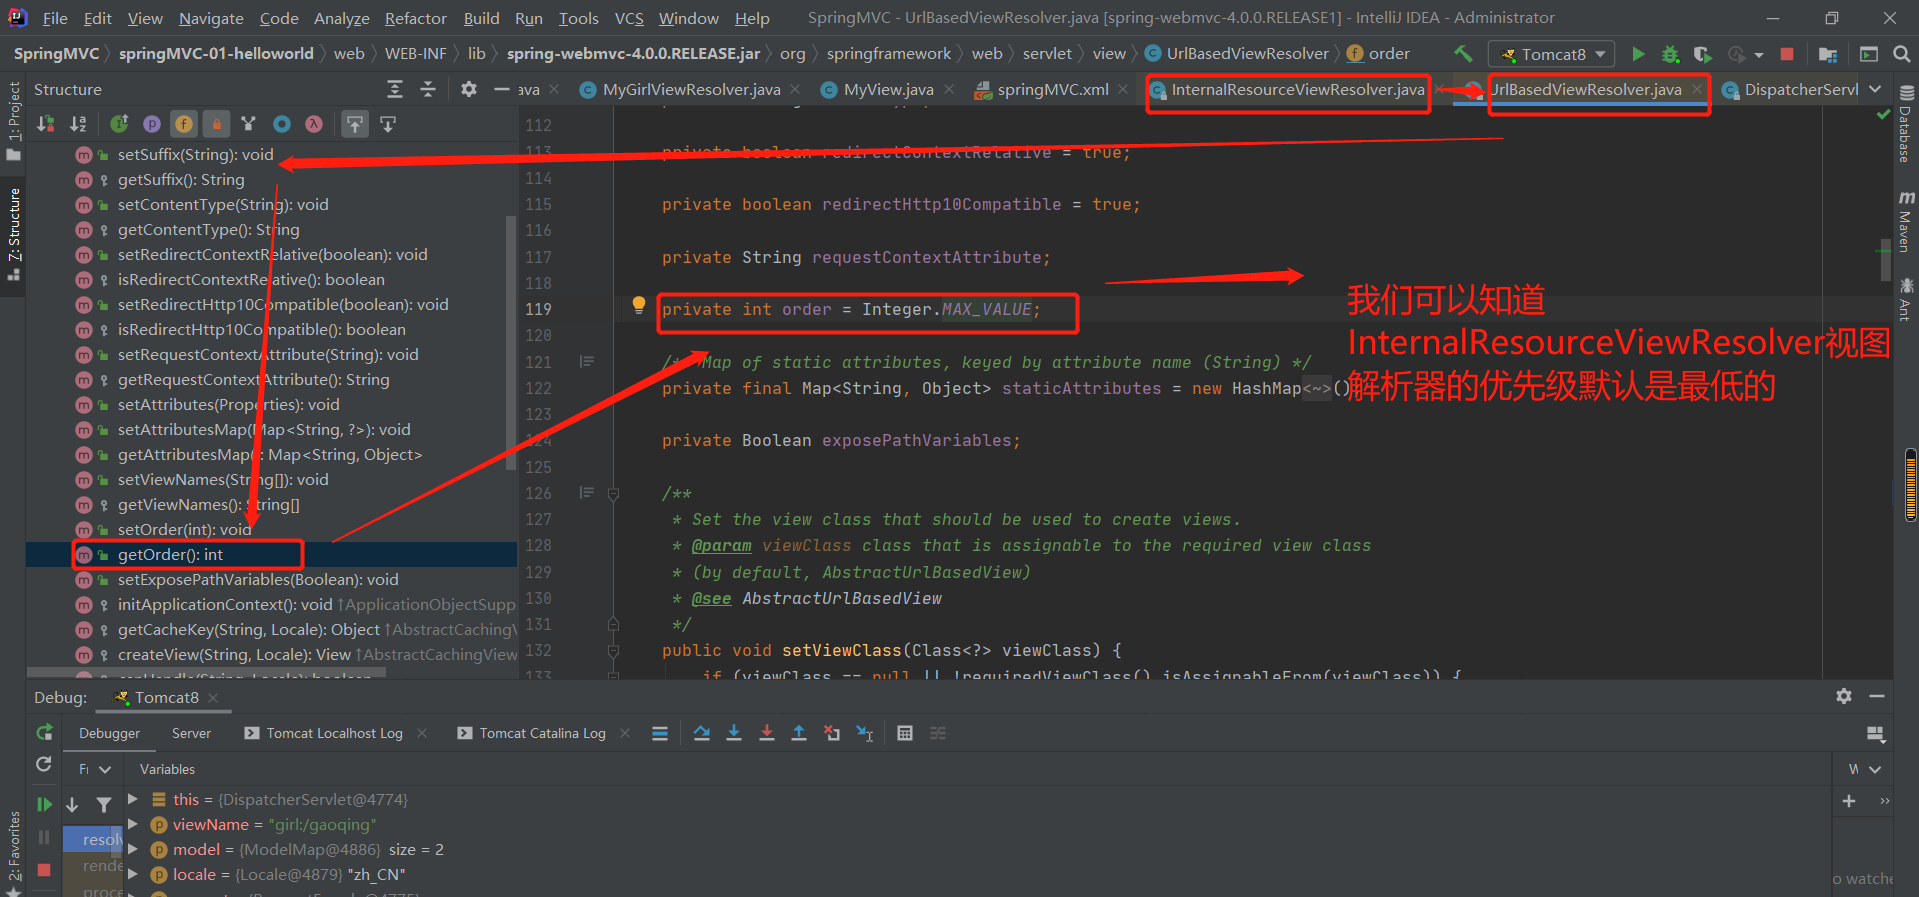Close the MyView.java tab

(x=949, y=90)
